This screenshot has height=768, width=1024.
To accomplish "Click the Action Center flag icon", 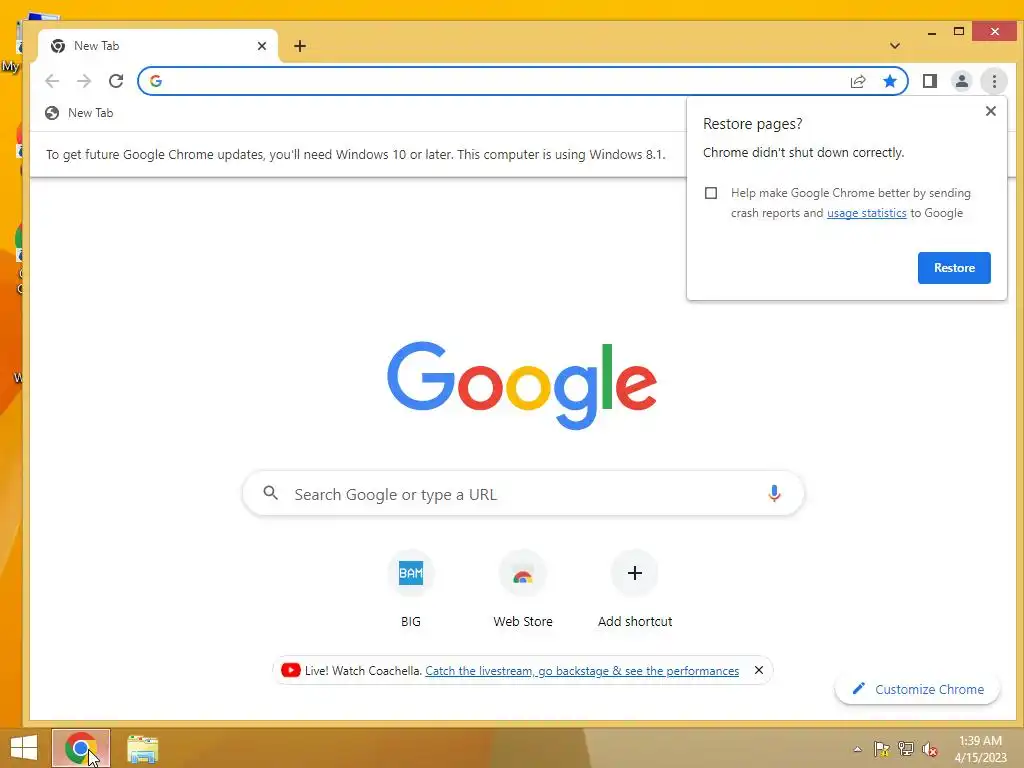I will point(882,749).
